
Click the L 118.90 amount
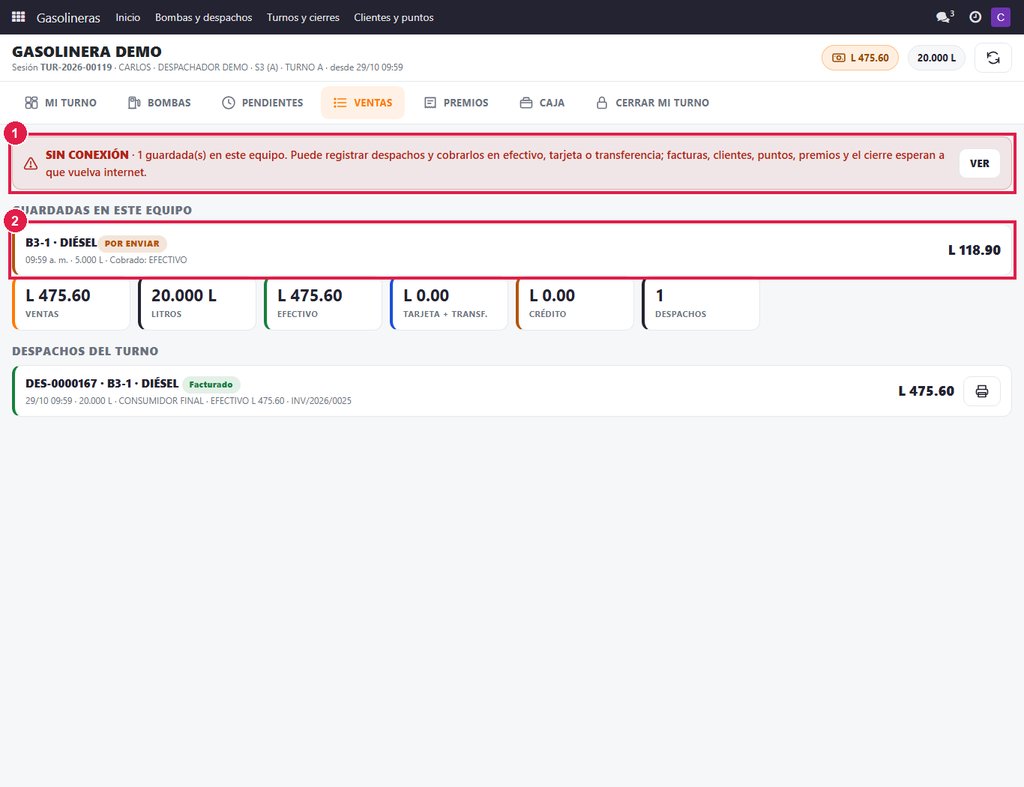point(974,250)
